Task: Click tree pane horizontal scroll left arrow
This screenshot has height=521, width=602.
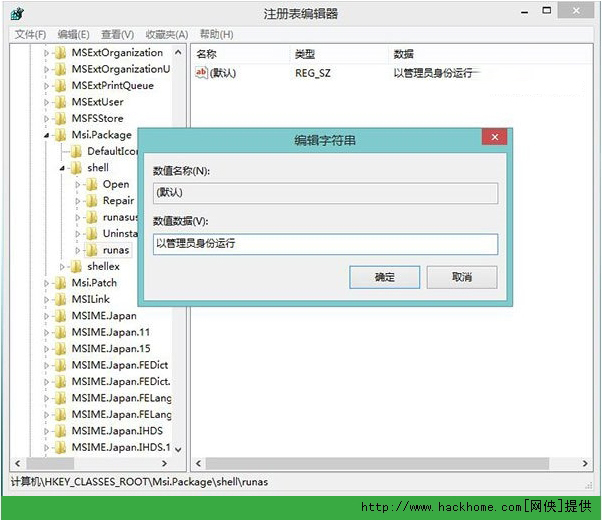Action: pos(18,463)
